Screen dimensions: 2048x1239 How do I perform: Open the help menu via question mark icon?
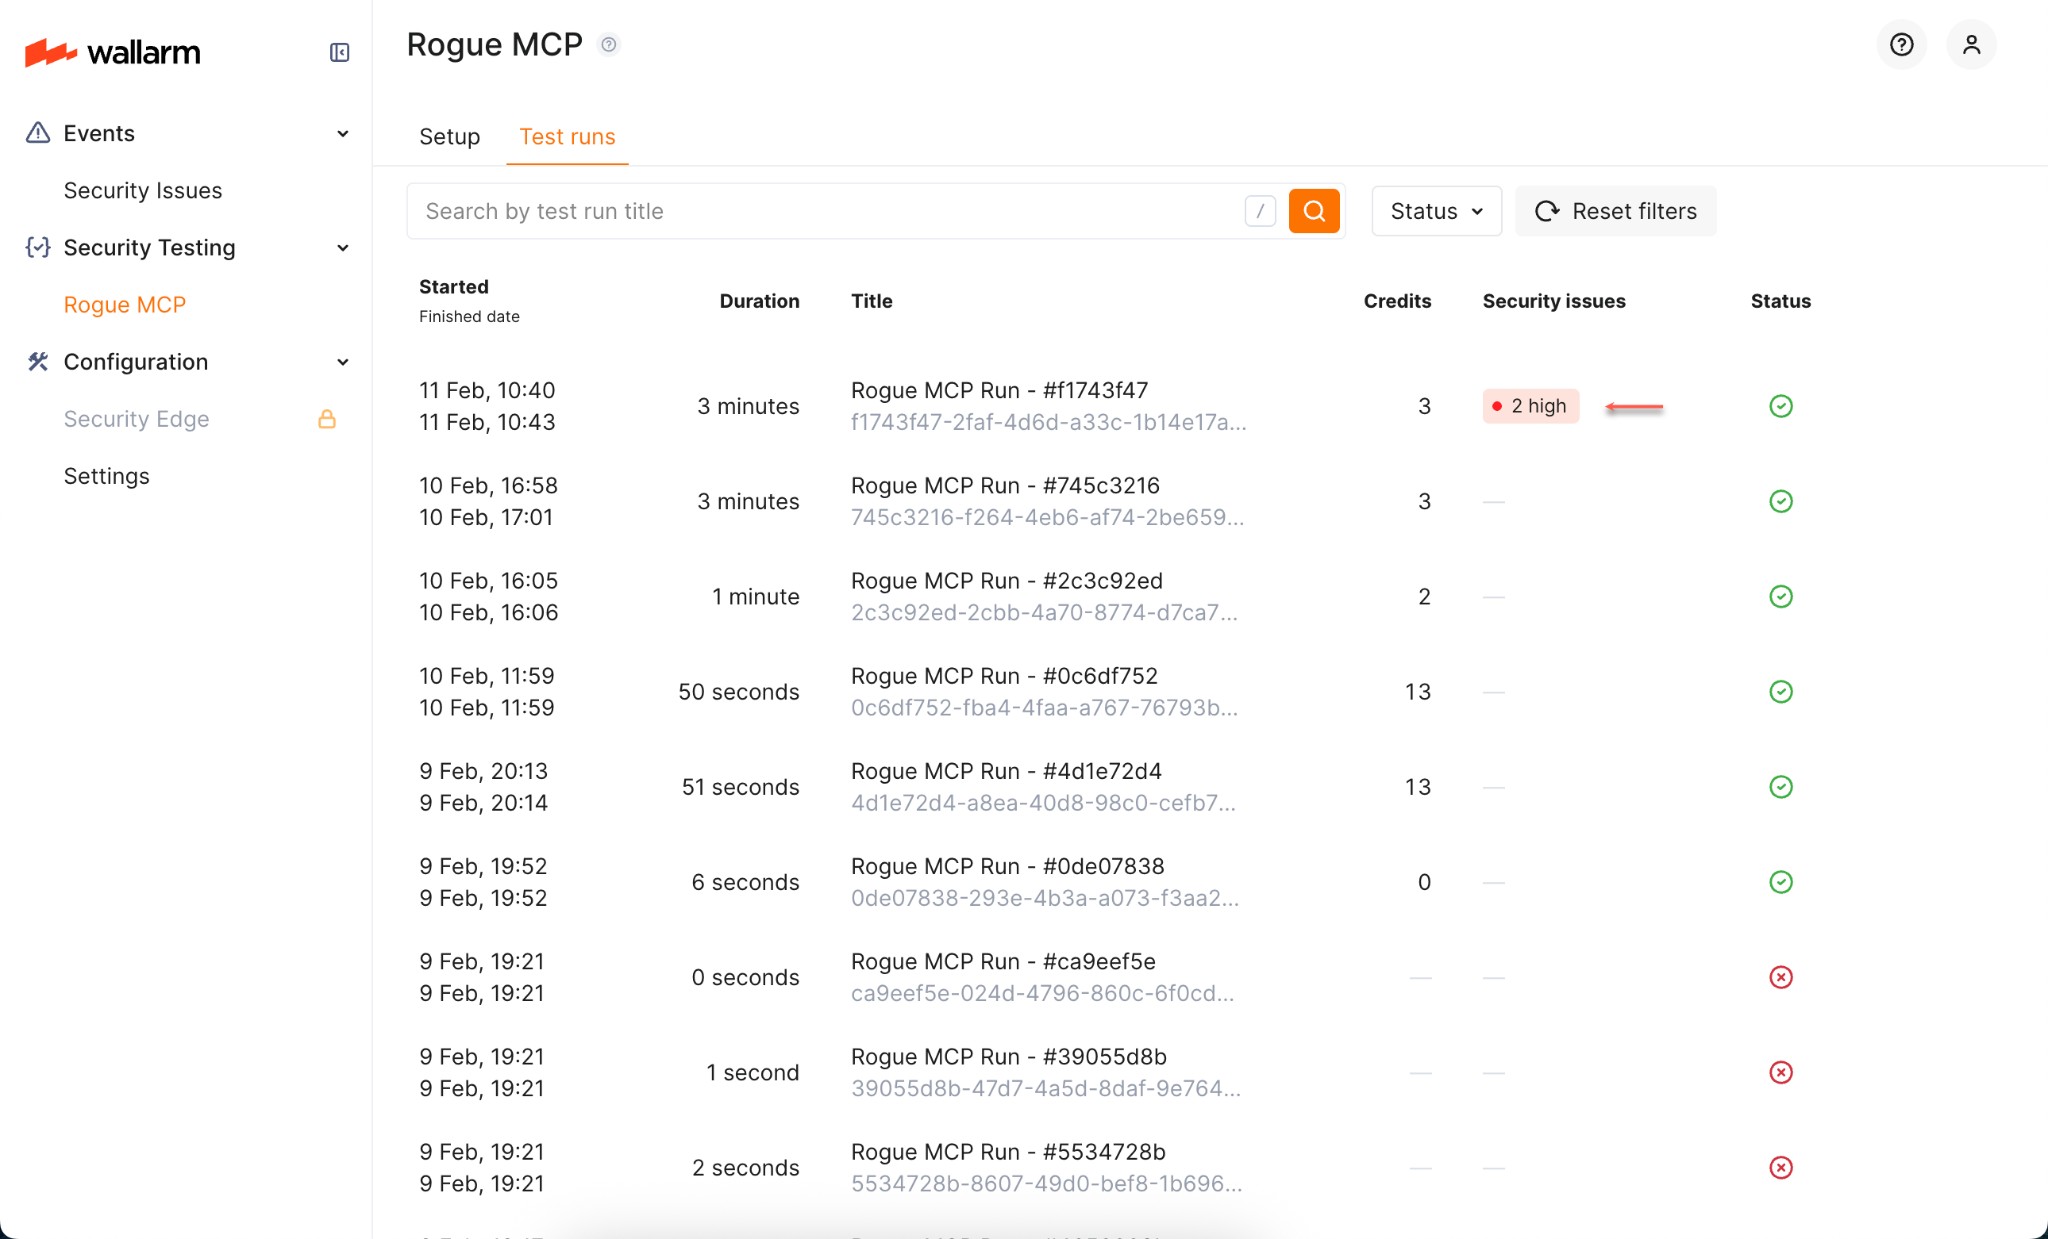[x=1901, y=45]
